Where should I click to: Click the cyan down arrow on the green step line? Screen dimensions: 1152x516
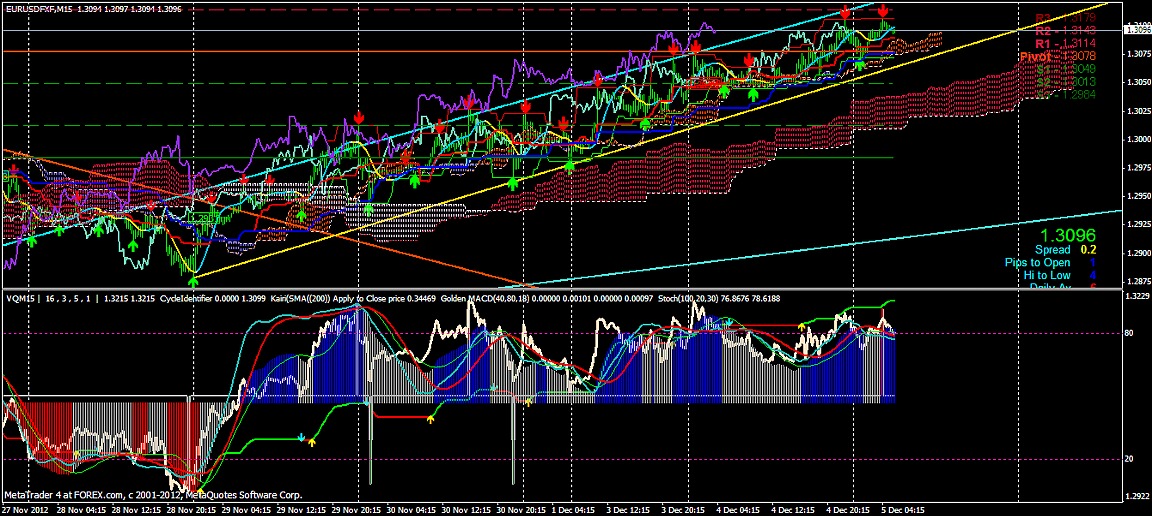point(303,438)
